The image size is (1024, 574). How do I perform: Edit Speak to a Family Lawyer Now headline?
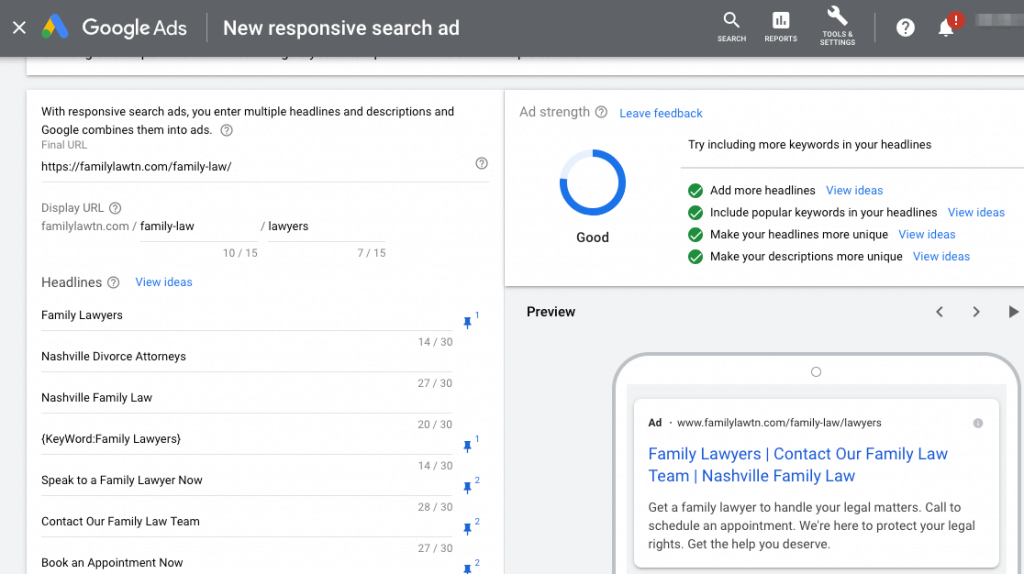point(247,480)
